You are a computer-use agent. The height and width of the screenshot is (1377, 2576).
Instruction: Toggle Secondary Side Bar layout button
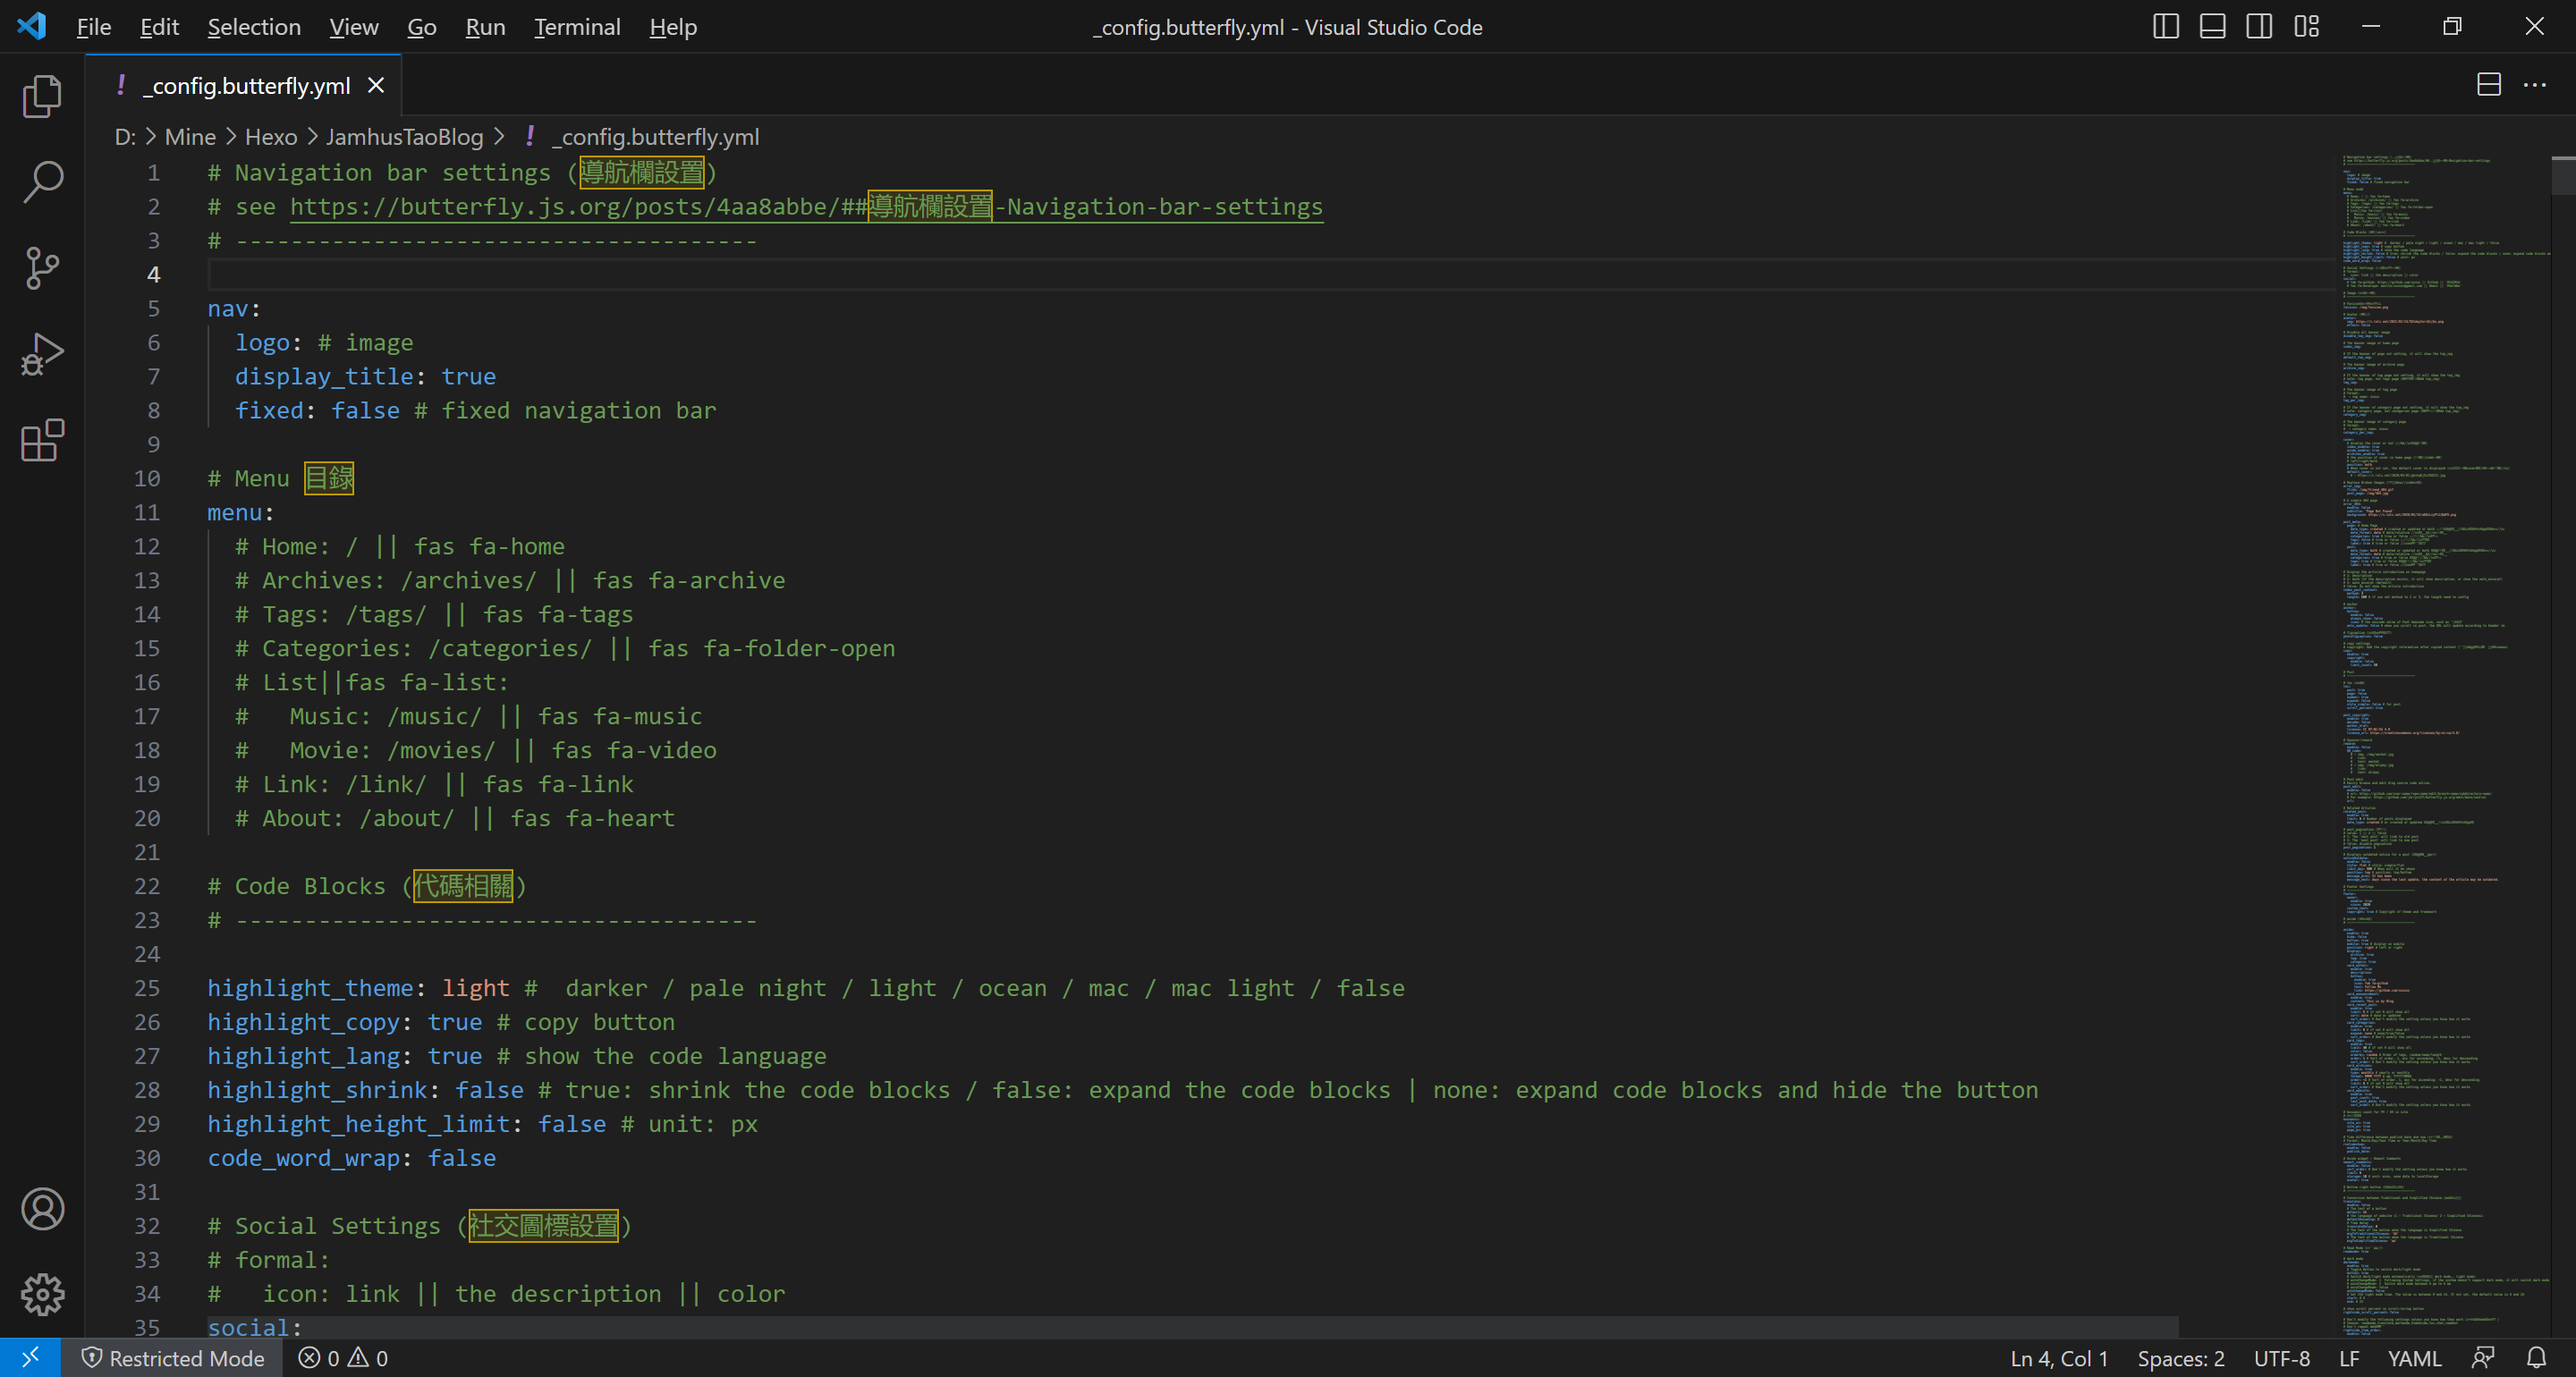pyautogui.click(x=2259, y=27)
